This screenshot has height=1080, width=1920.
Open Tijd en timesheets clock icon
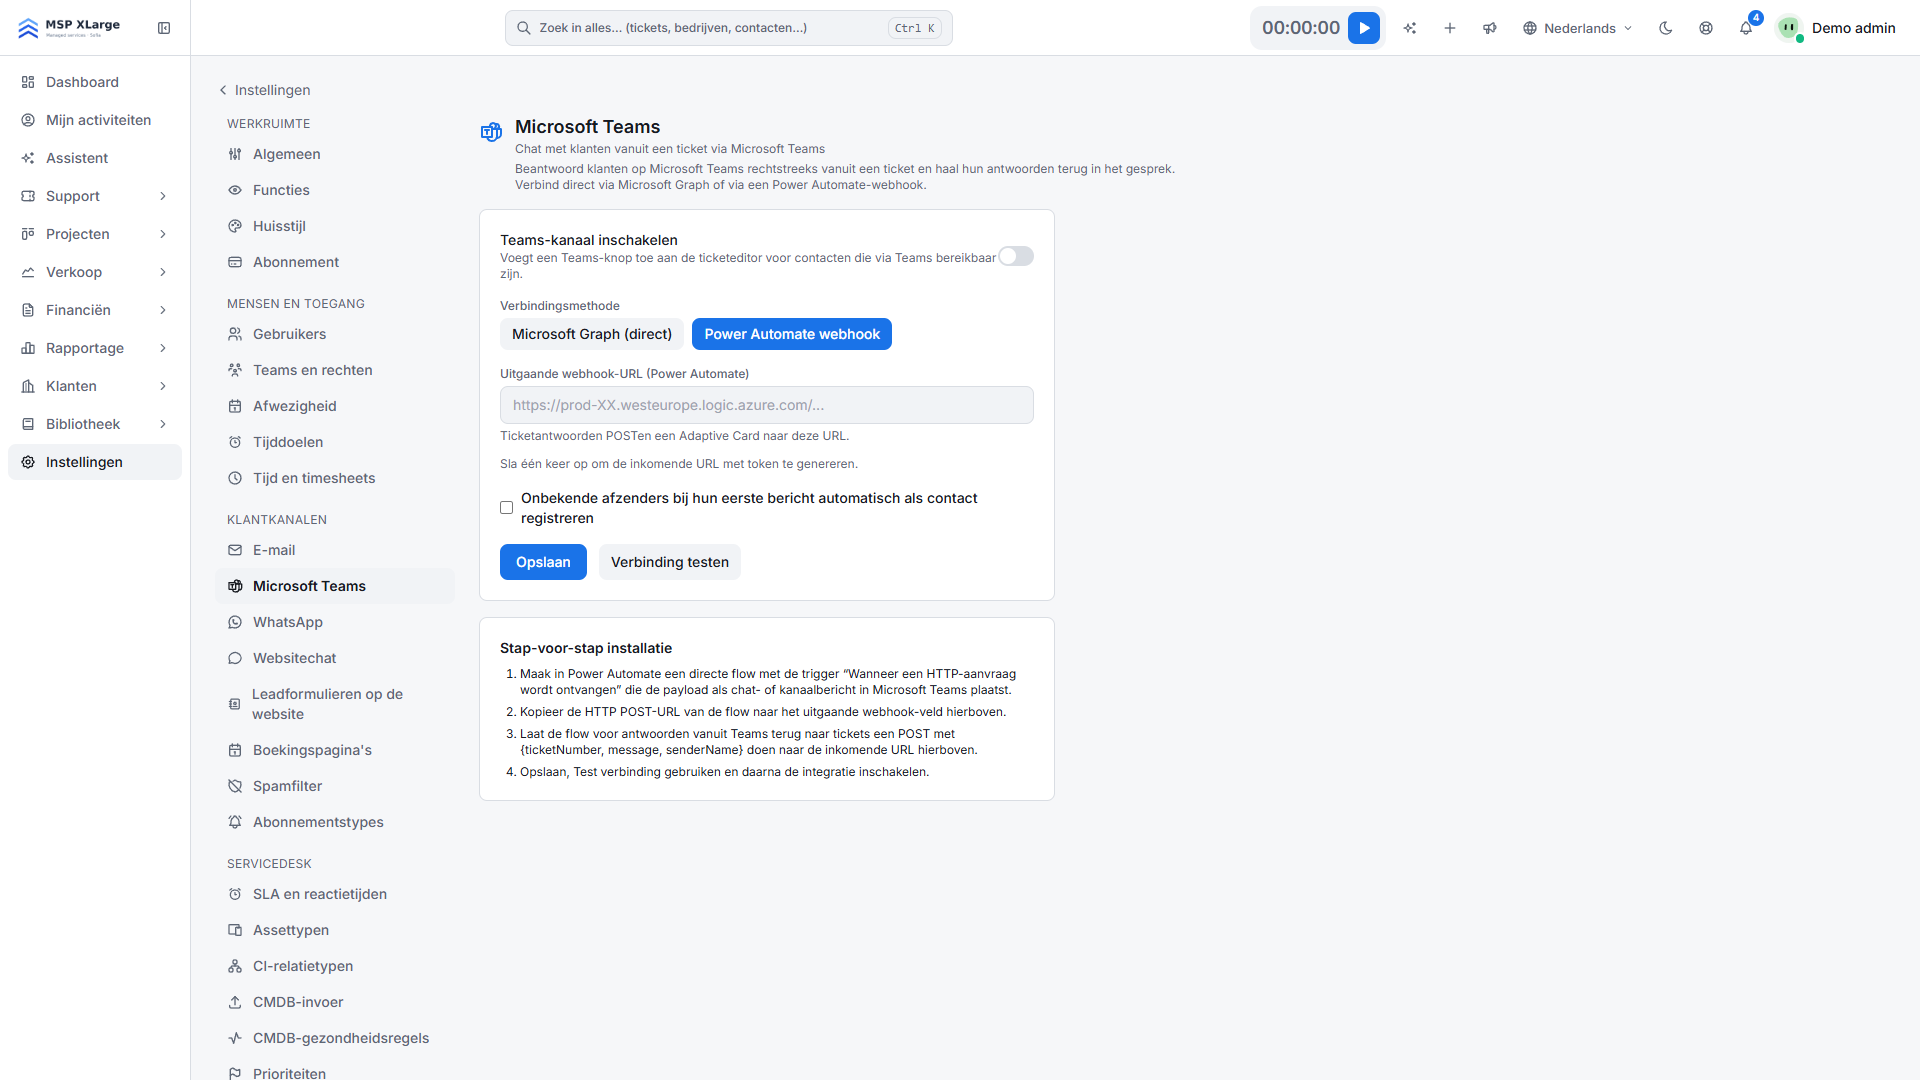(235, 478)
